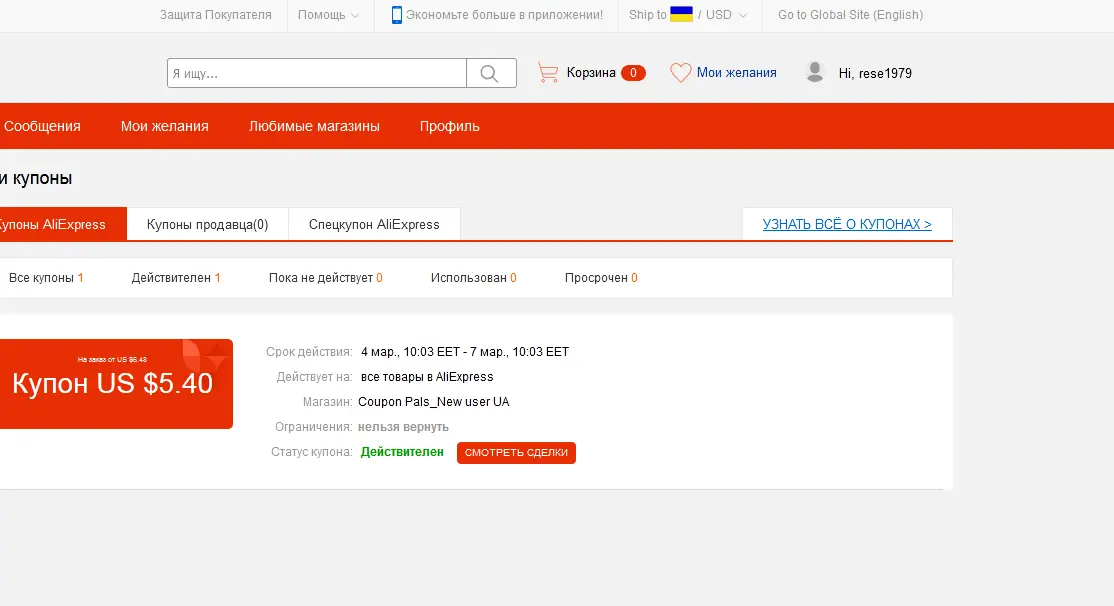Screen dimensions: 1114x606
Task: Open Сообщения in the red menu
Action: point(42,126)
